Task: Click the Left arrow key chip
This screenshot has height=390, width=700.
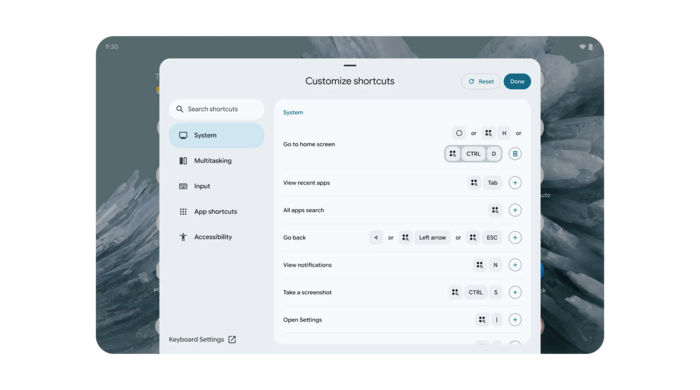Action: pyautogui.click(x=432, y=237)
